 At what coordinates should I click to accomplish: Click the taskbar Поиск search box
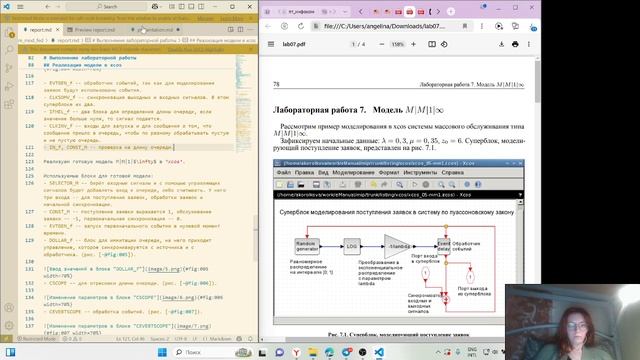click(x=212, y=352)
